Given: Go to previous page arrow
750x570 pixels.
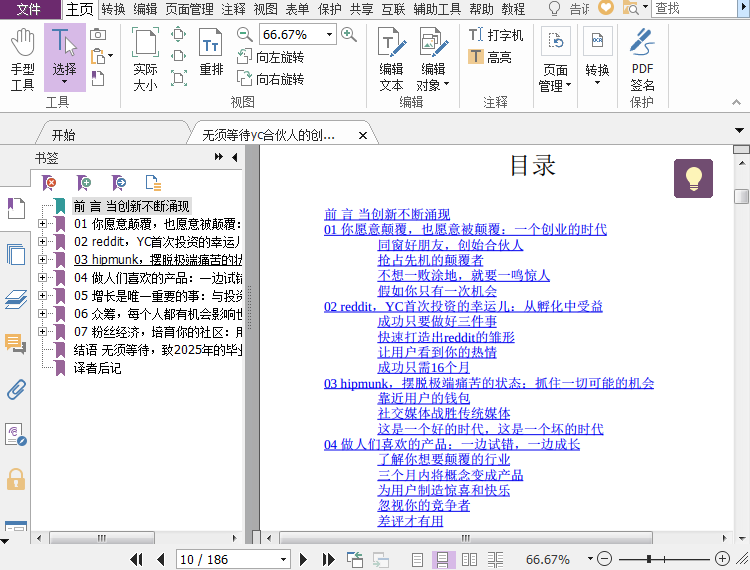Looking at the screenshot, I should pyautogui.click(x=161, y=559).
